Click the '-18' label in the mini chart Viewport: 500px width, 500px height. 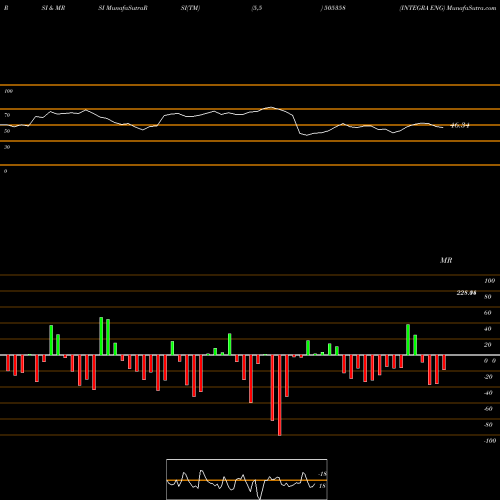click(322, 474)
